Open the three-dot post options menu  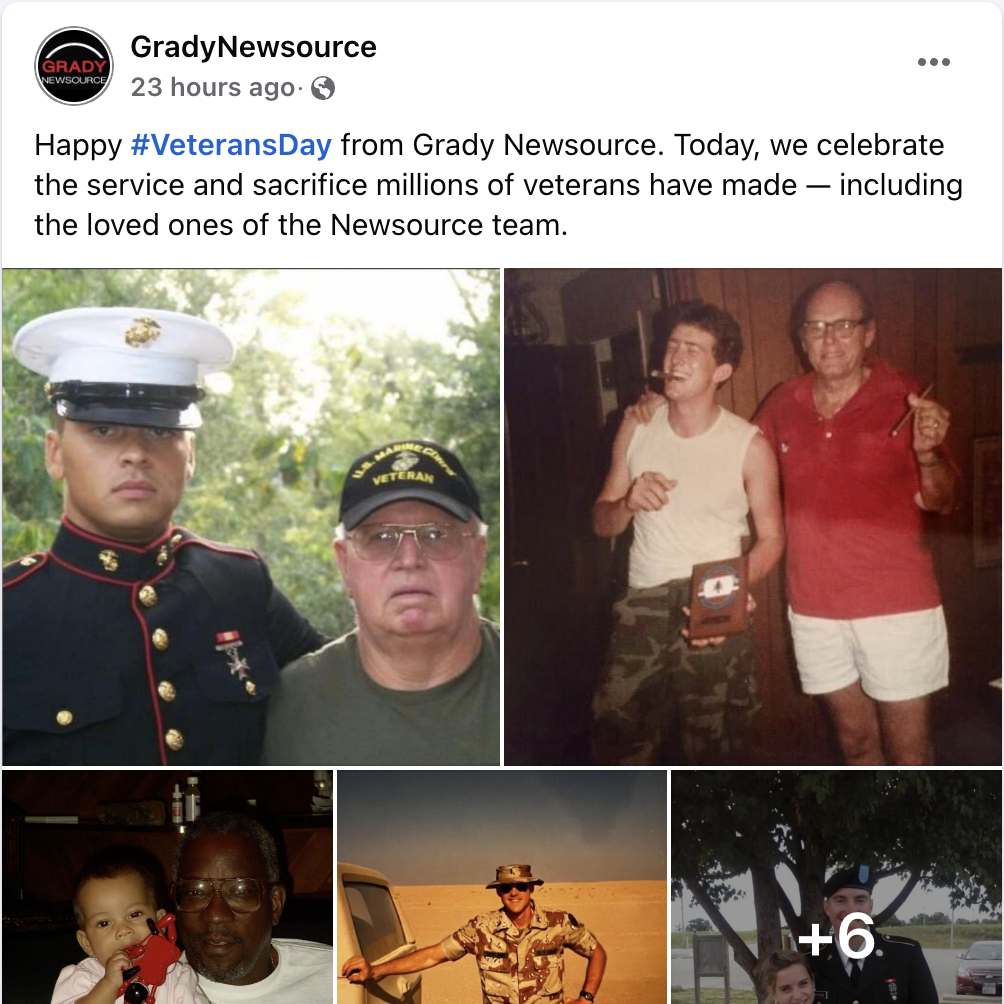pyautogui.click(x=933, y=62)
